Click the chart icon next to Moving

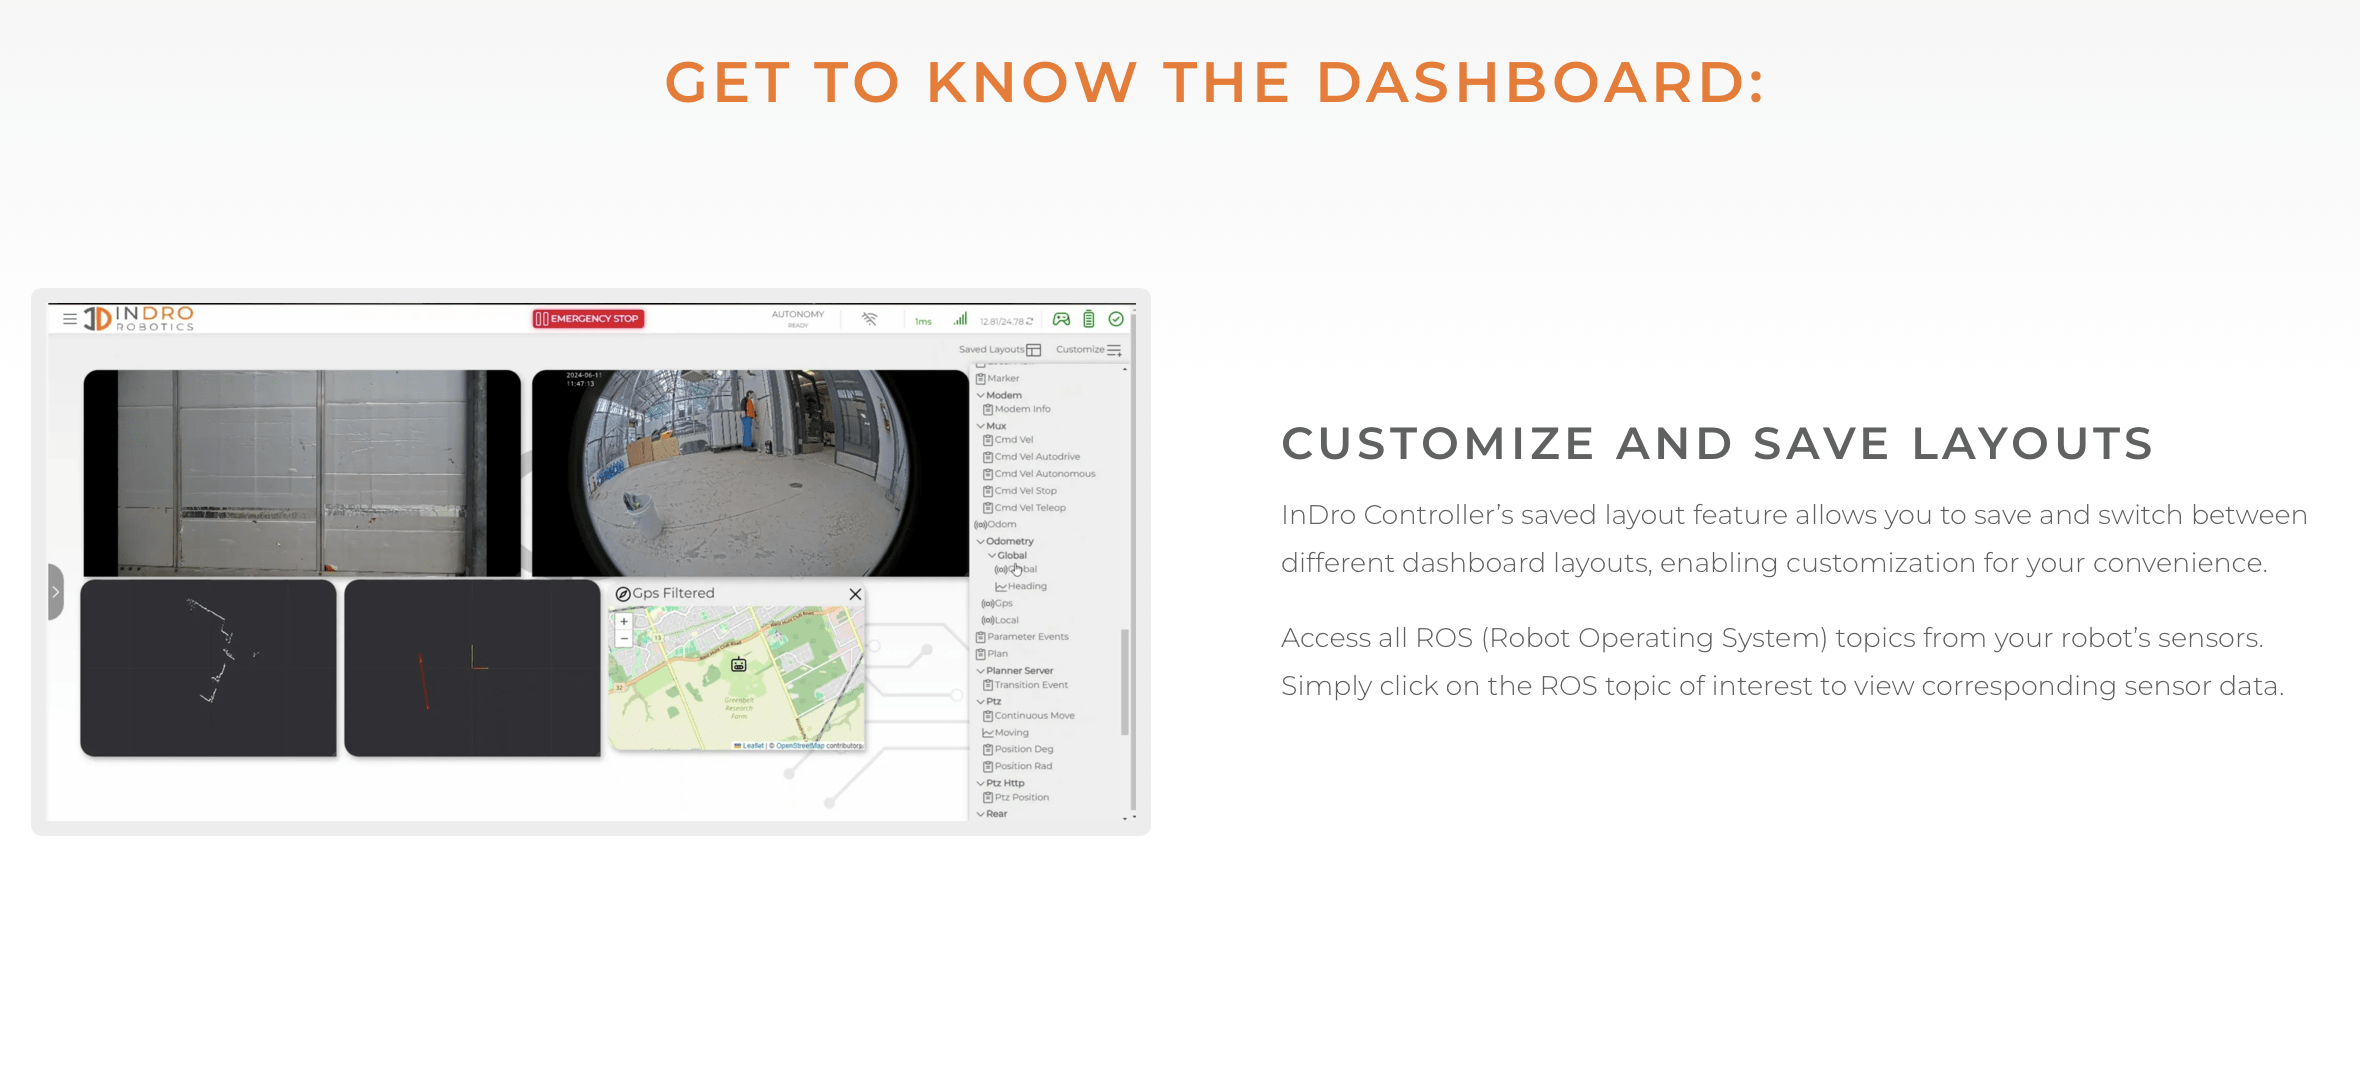click(x=988, y=733)
